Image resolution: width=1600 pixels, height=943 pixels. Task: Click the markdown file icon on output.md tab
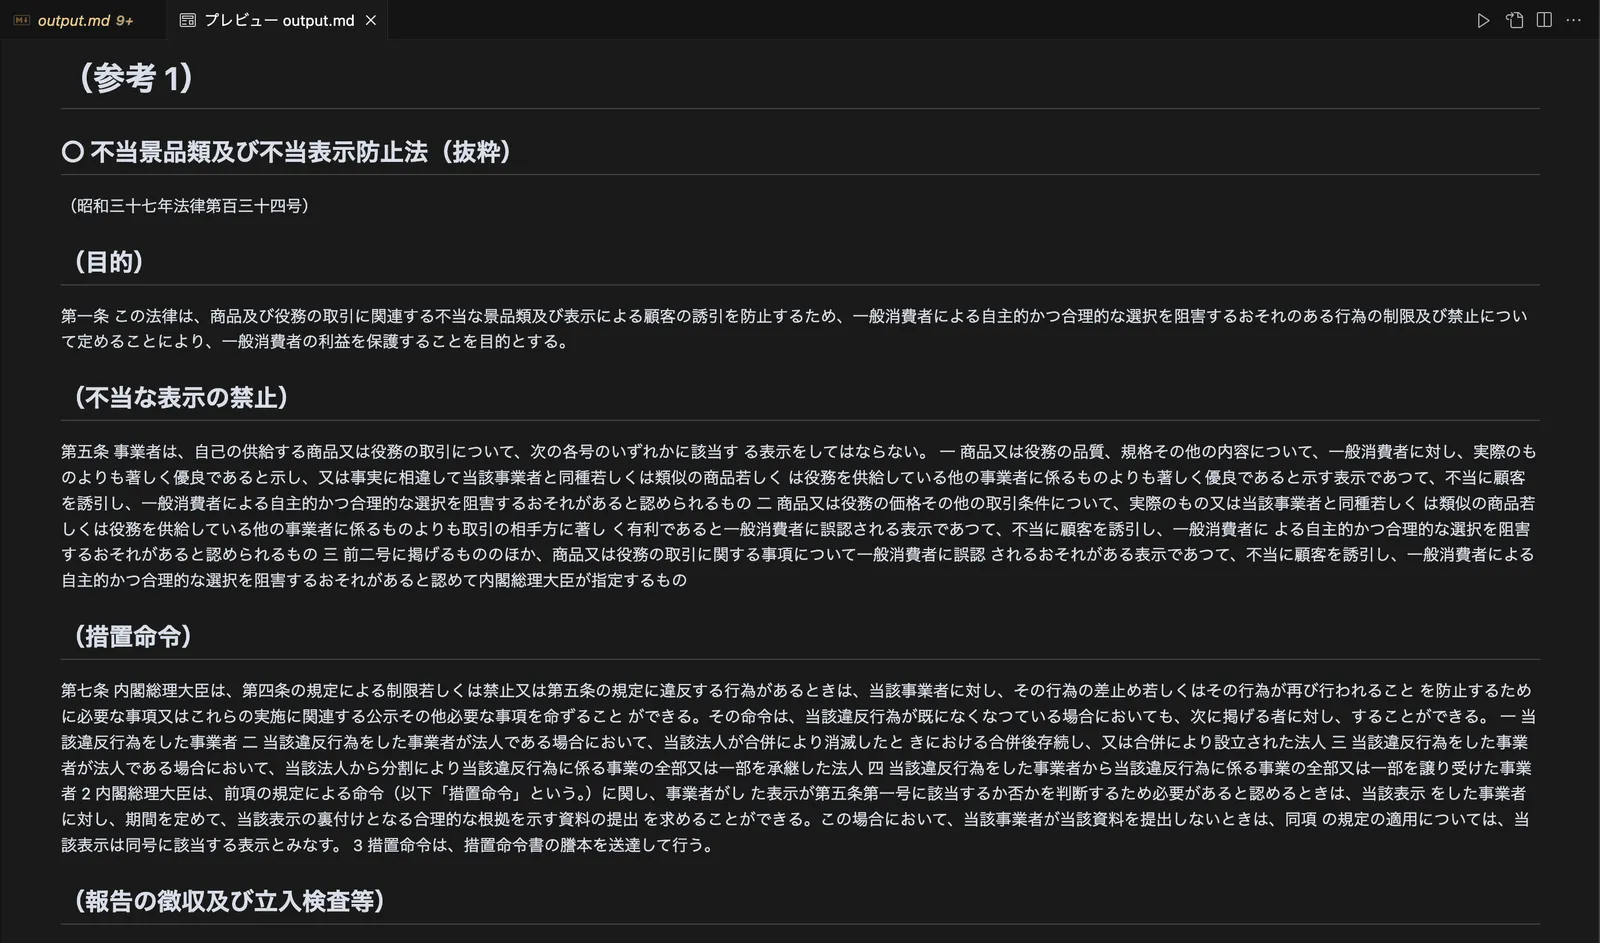coord(21,20)
